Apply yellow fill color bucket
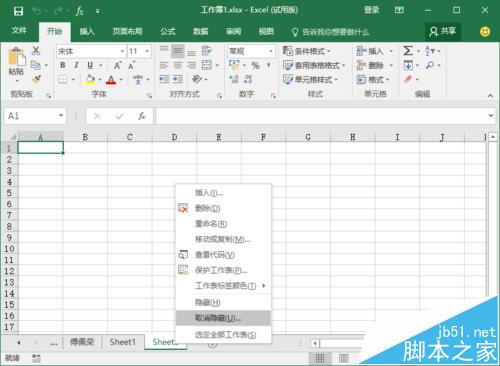Viewport: 500px width, 366px height. click(90, 79)
